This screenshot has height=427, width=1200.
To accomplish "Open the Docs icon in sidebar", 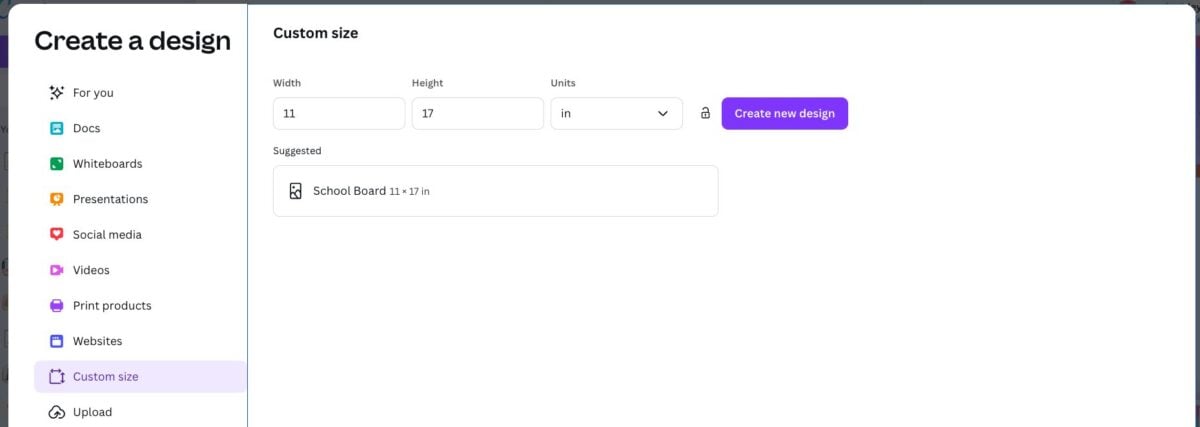I will tap(57, 128).
